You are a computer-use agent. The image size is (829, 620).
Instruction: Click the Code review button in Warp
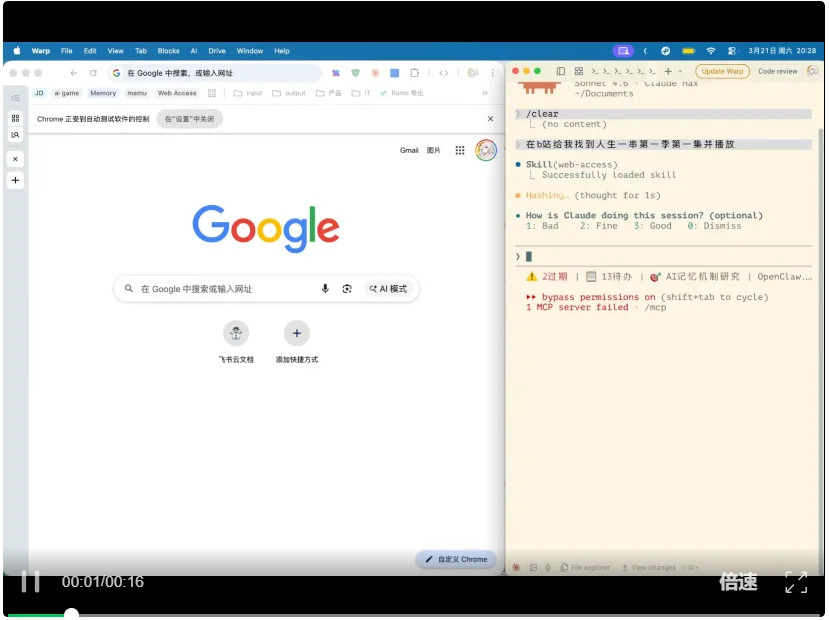778,71
